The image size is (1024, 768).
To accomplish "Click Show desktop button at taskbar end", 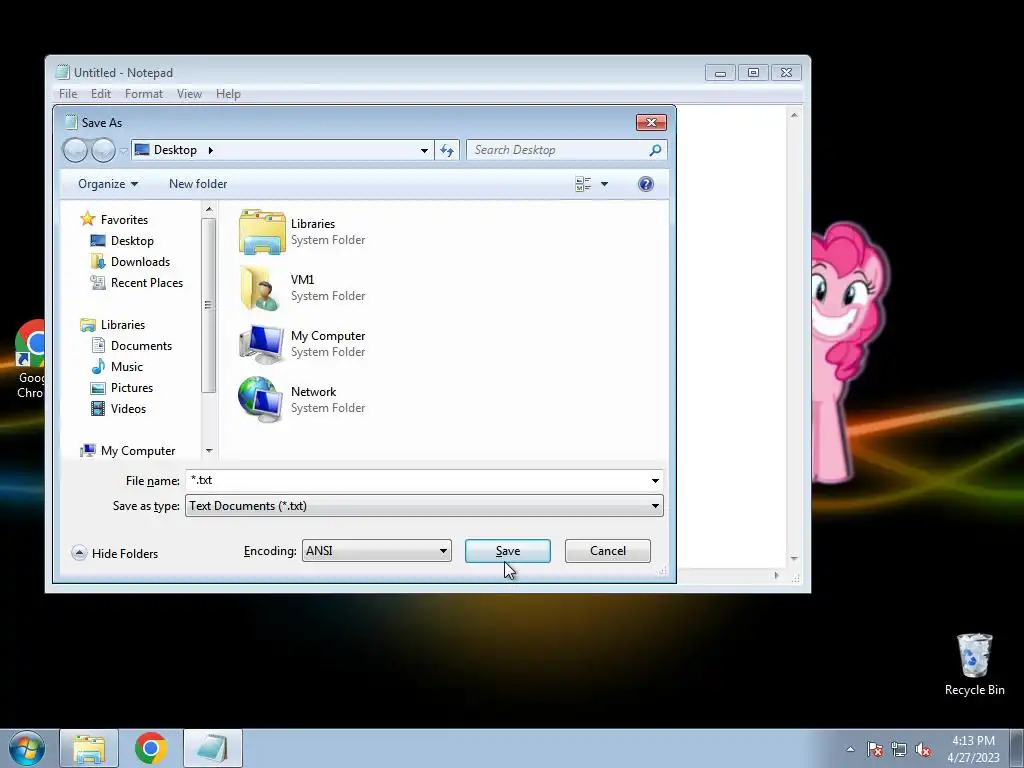I will 1017,748.
